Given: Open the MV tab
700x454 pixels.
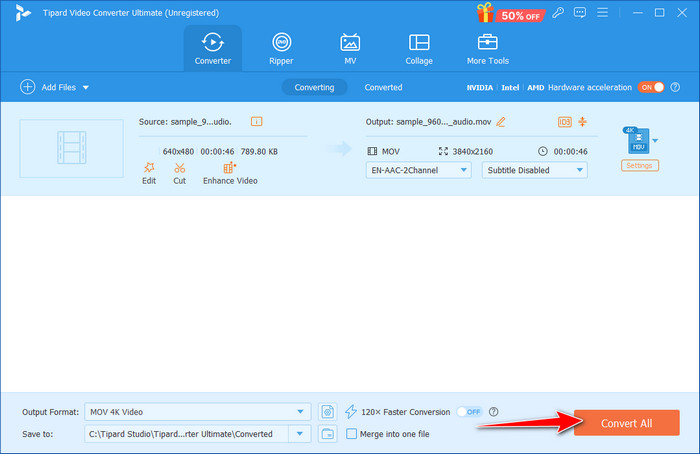Looking at the screenshot, I should coord(350,49).
